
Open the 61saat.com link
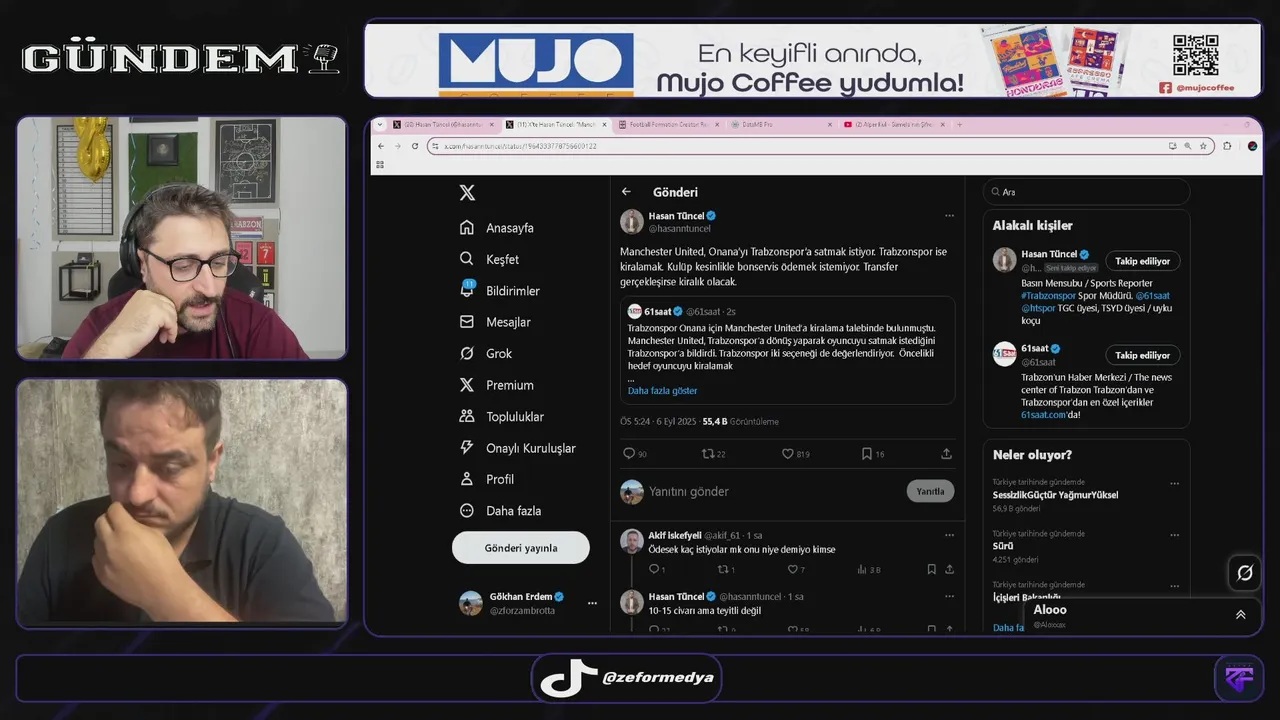[1044, 414]
